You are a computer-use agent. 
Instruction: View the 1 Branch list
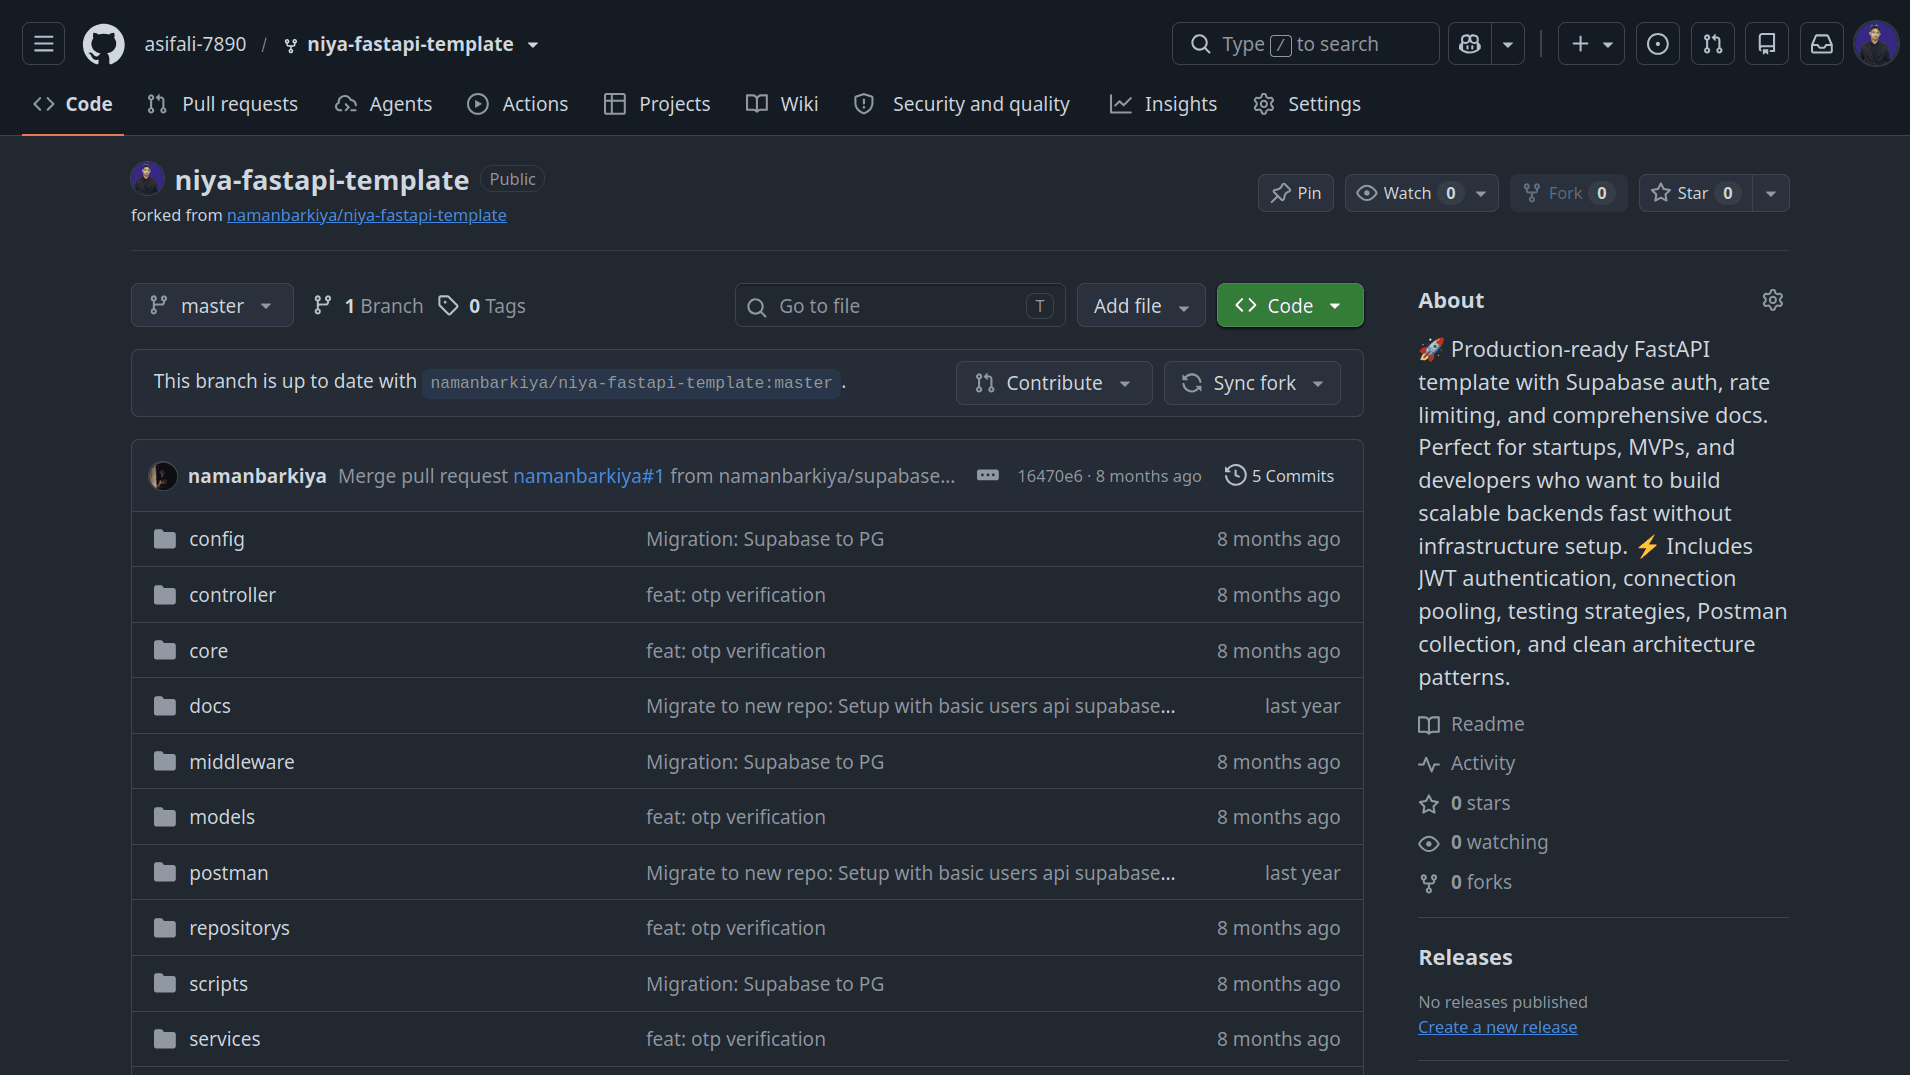[x=368, y=305]
